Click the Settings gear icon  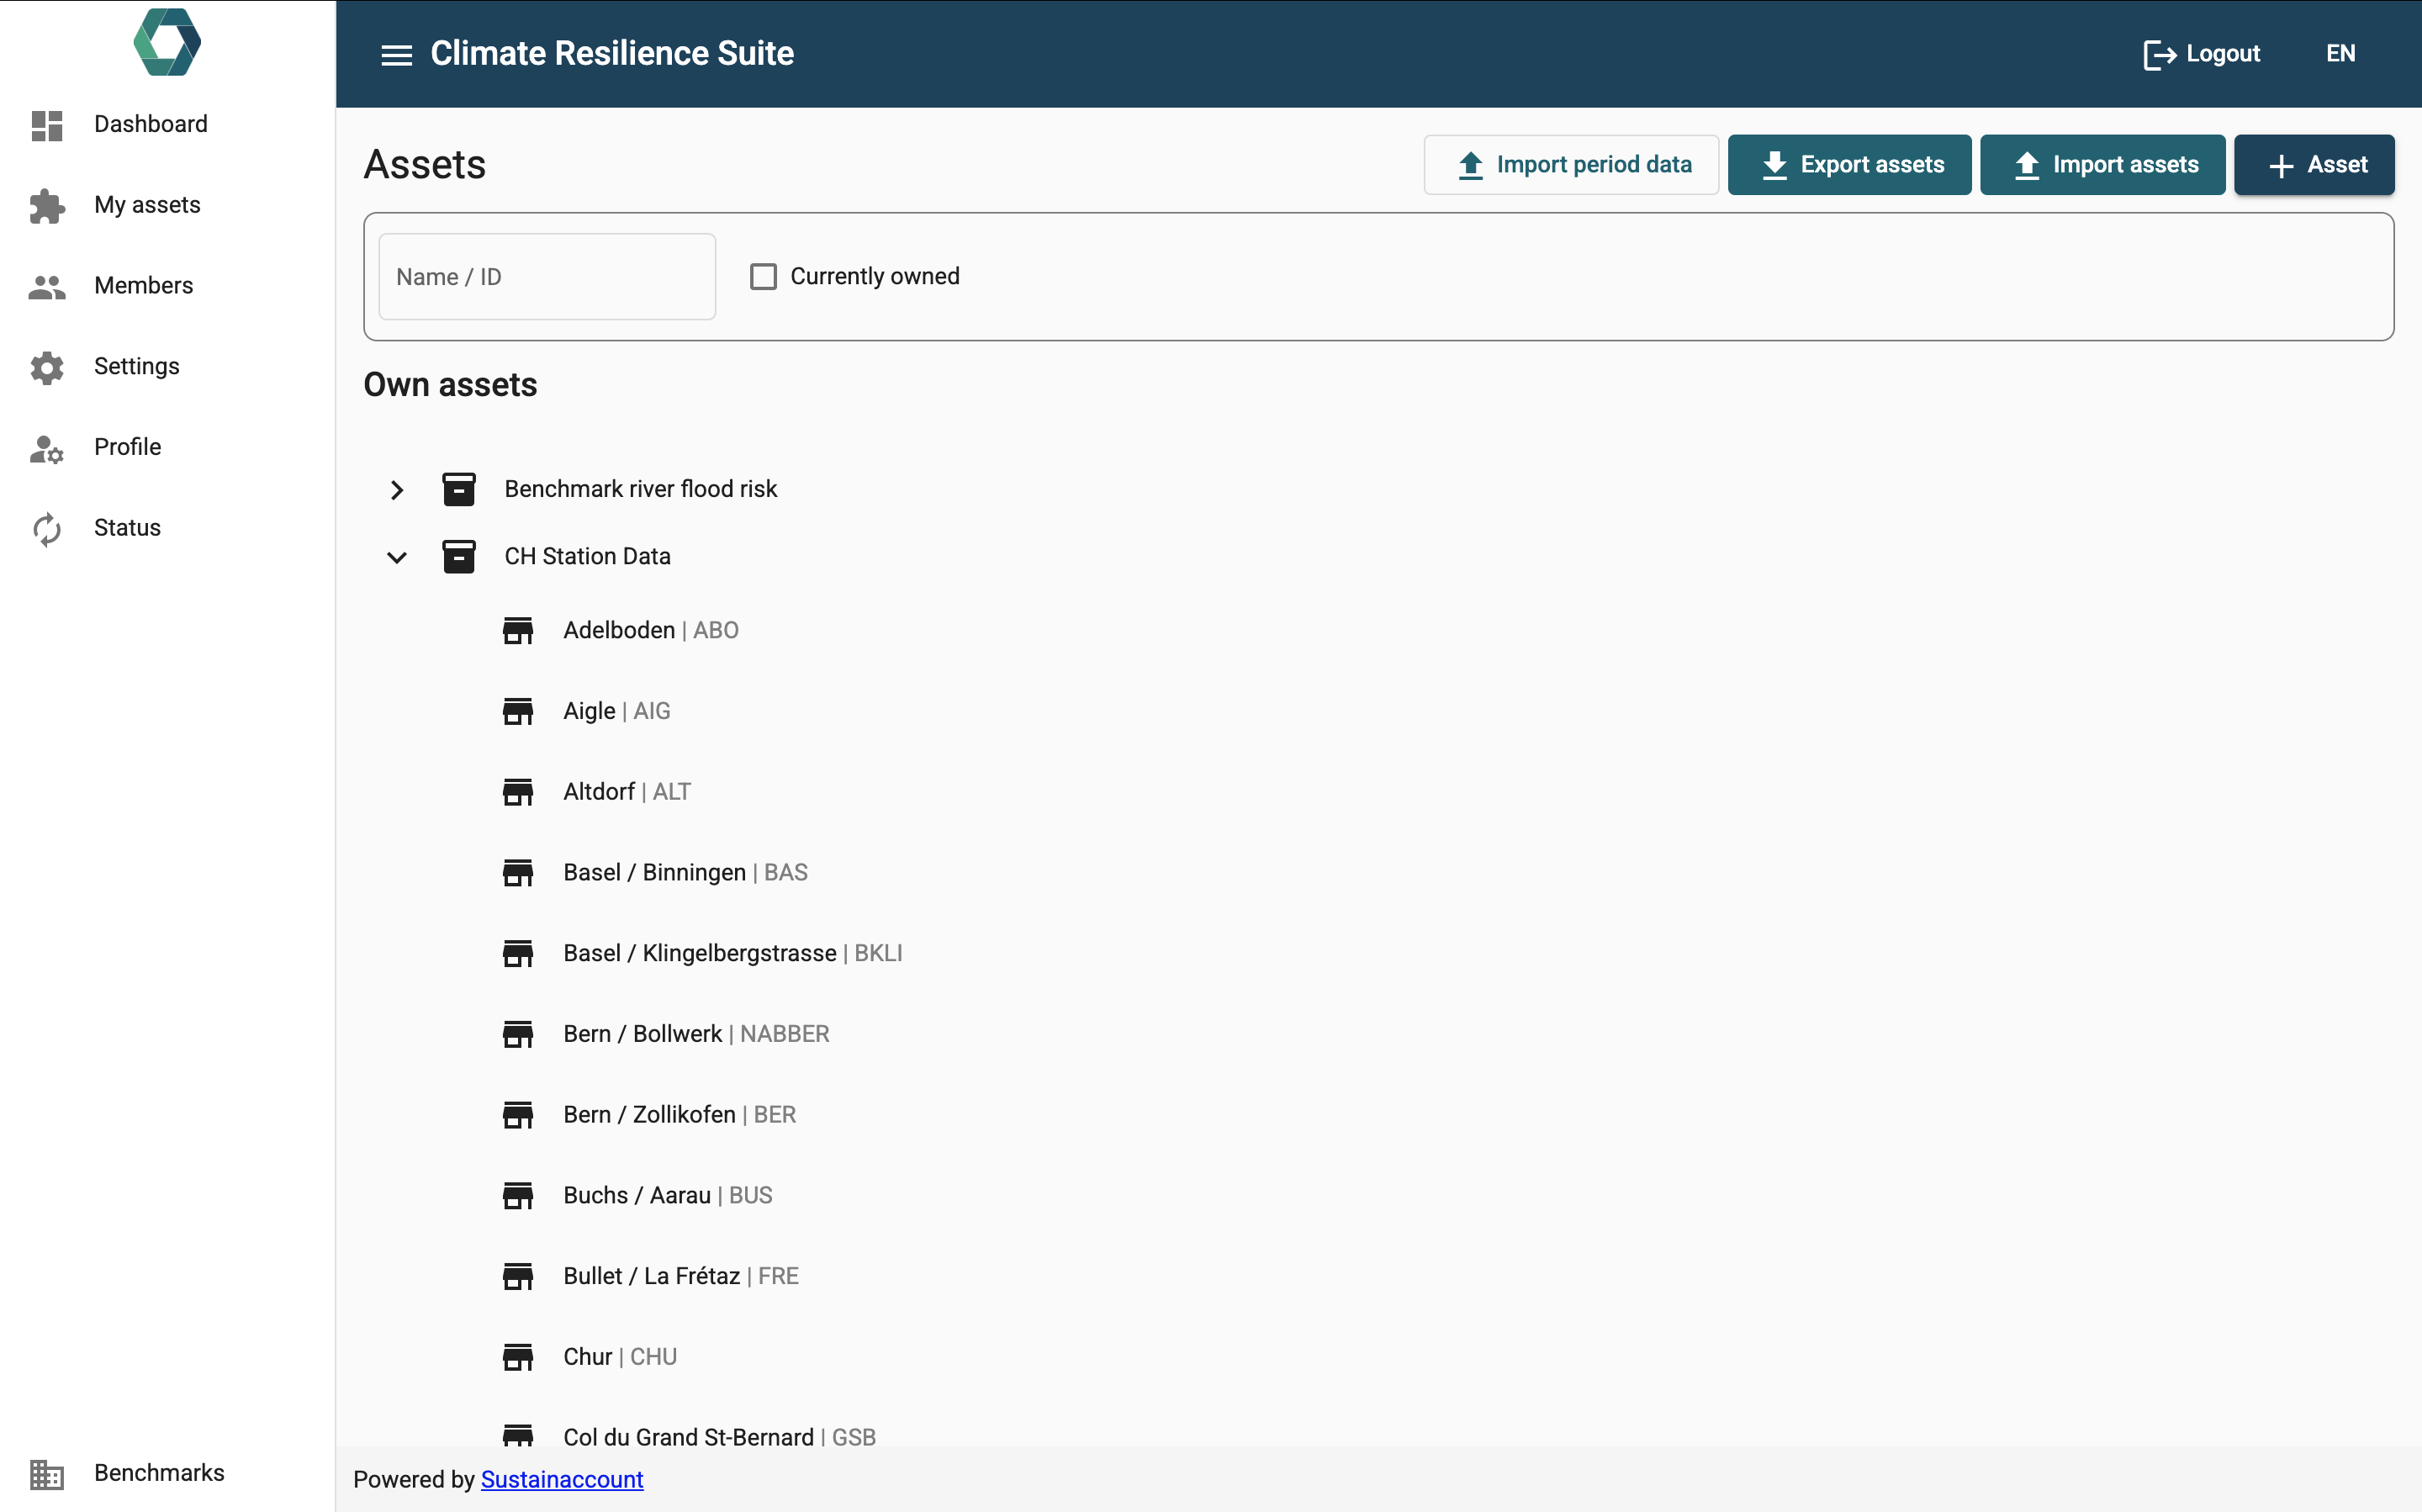(47, 367)
